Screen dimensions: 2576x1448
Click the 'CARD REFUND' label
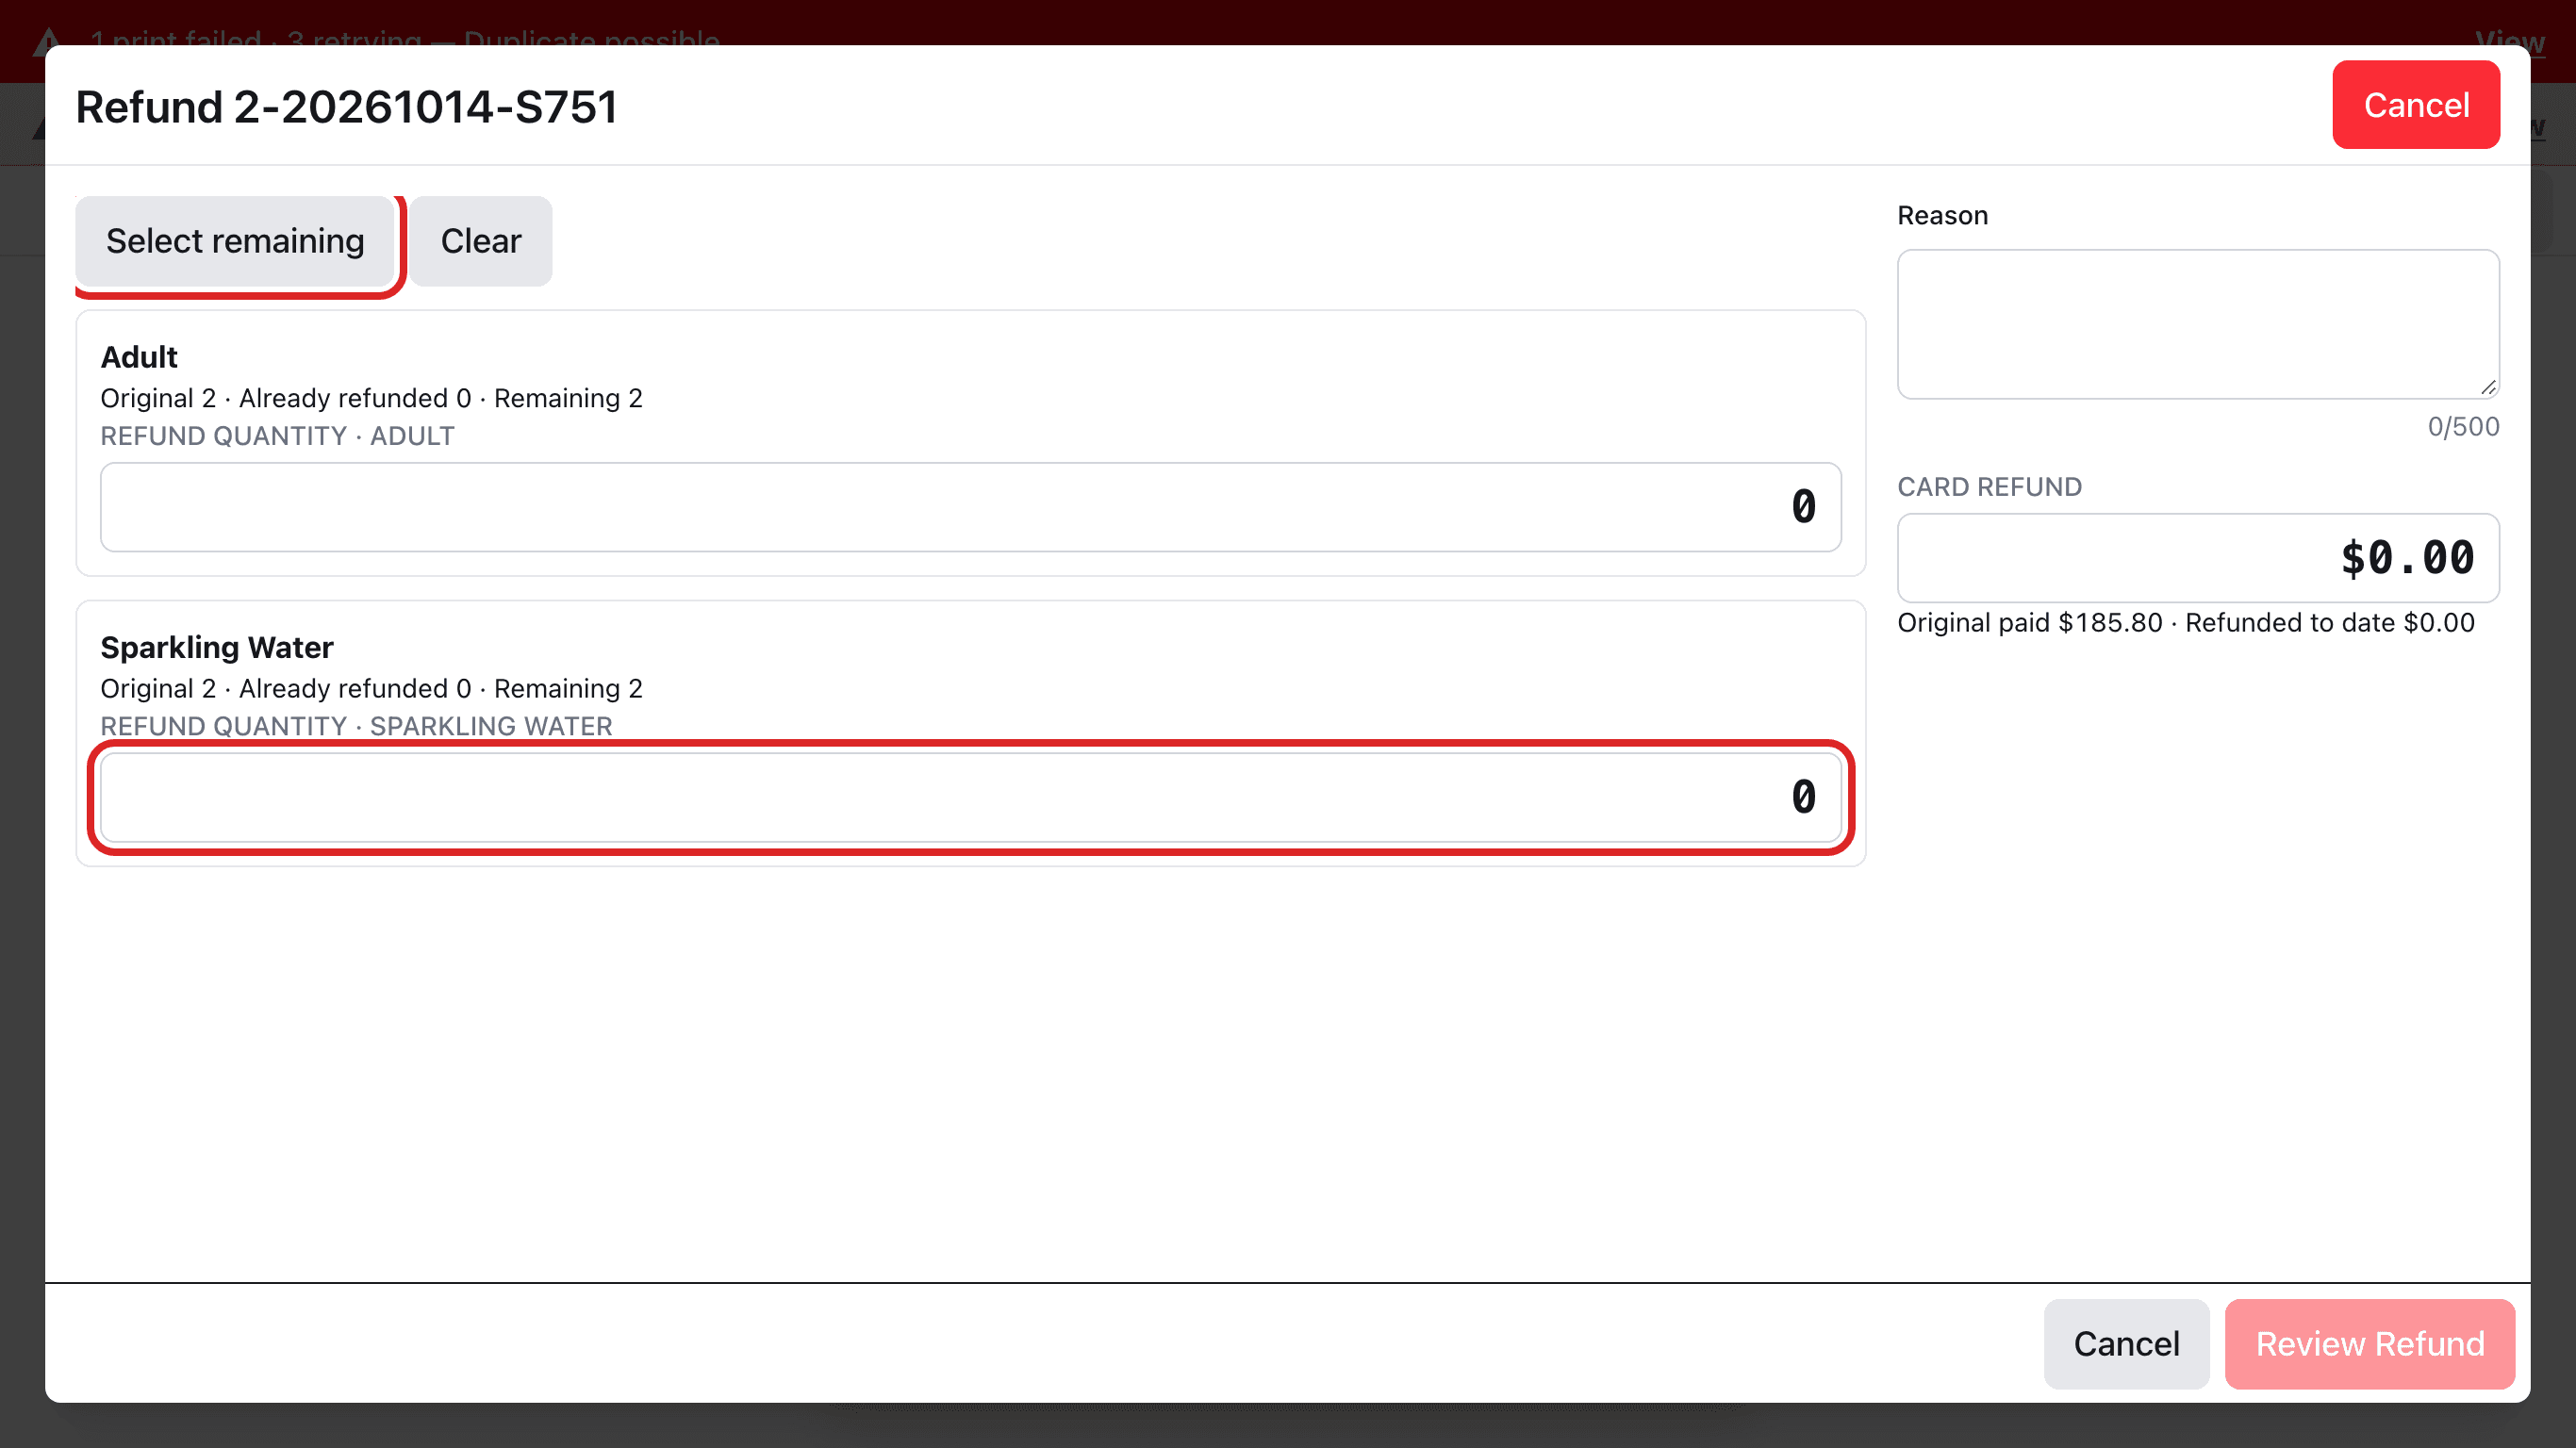(x=1989, y=487)
